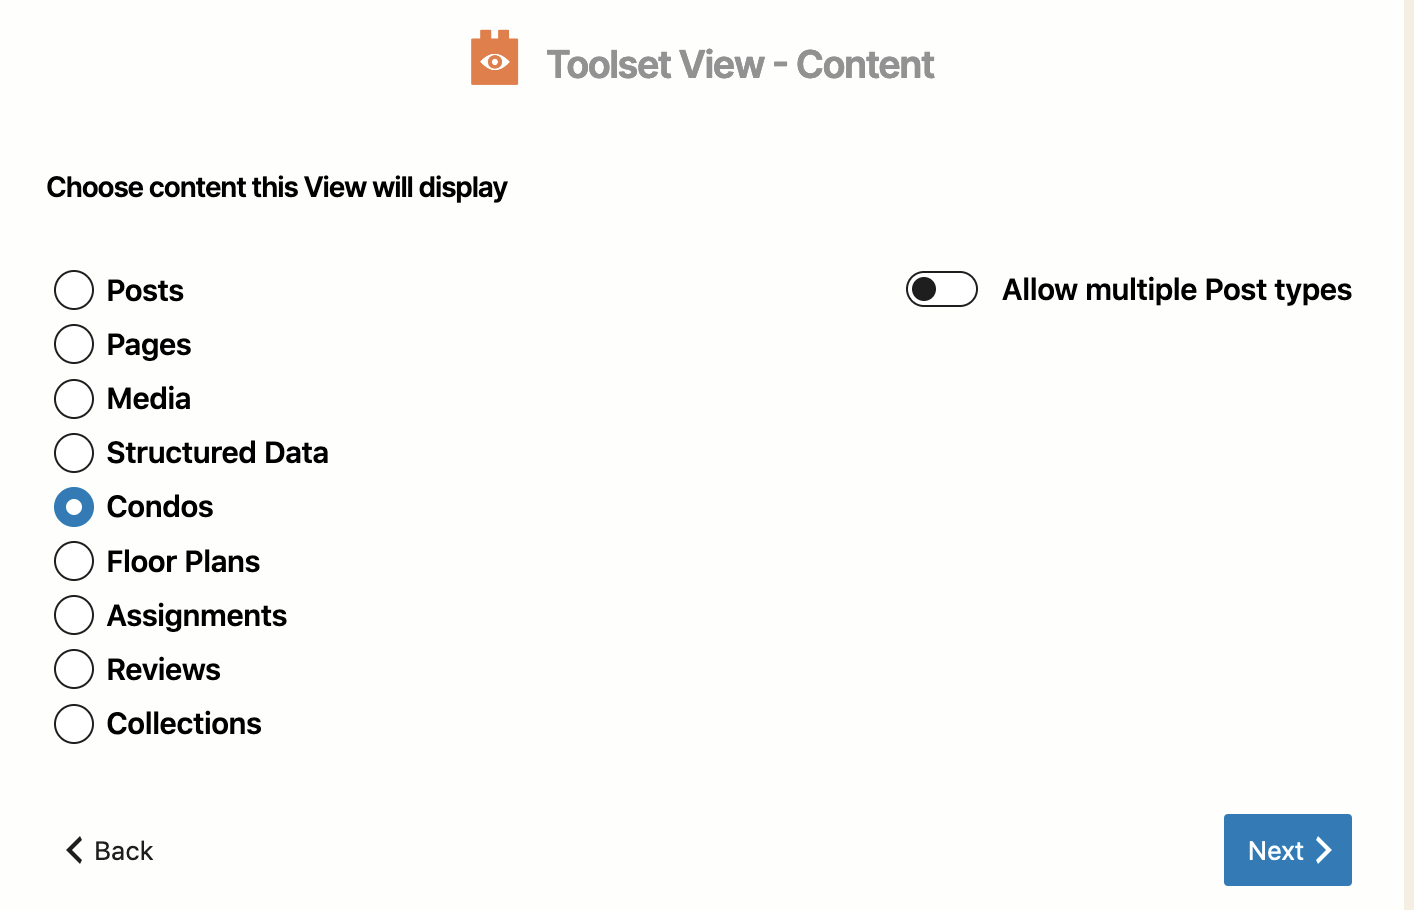Click the Toolset View orange eye icon
1414x910 pixels.
pos(494,58)
